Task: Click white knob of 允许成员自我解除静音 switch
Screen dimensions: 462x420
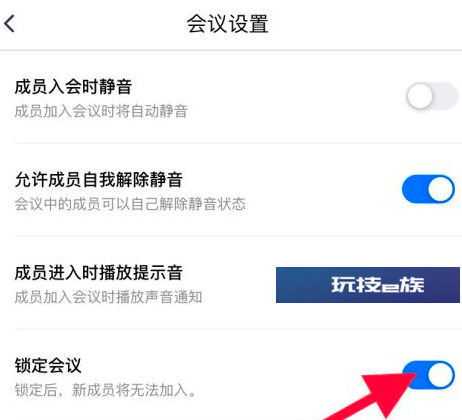Action: click(x=441, y=189)
